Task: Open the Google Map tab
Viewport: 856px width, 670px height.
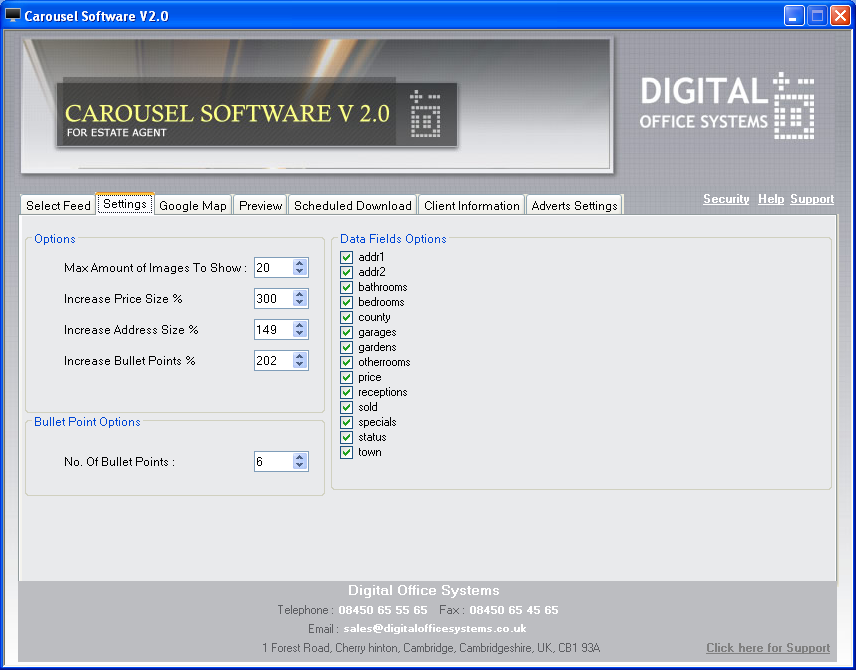Action: coord(193,206)
